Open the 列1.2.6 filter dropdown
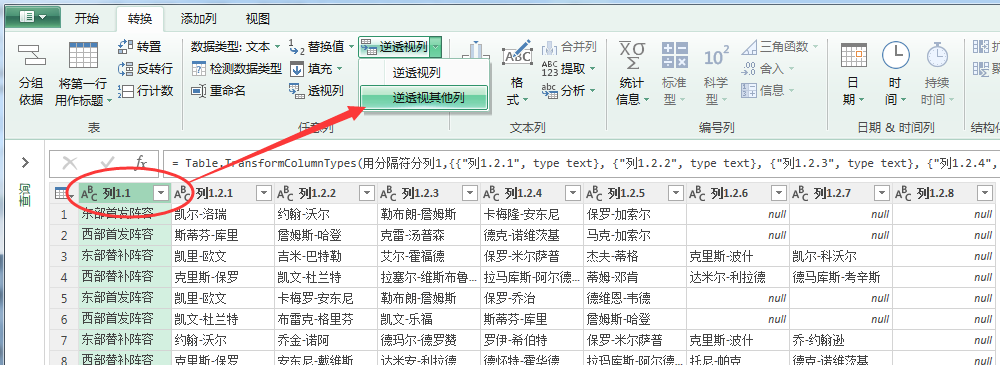The height and width of the screenshot is (365, 1000). pos(778,193)
